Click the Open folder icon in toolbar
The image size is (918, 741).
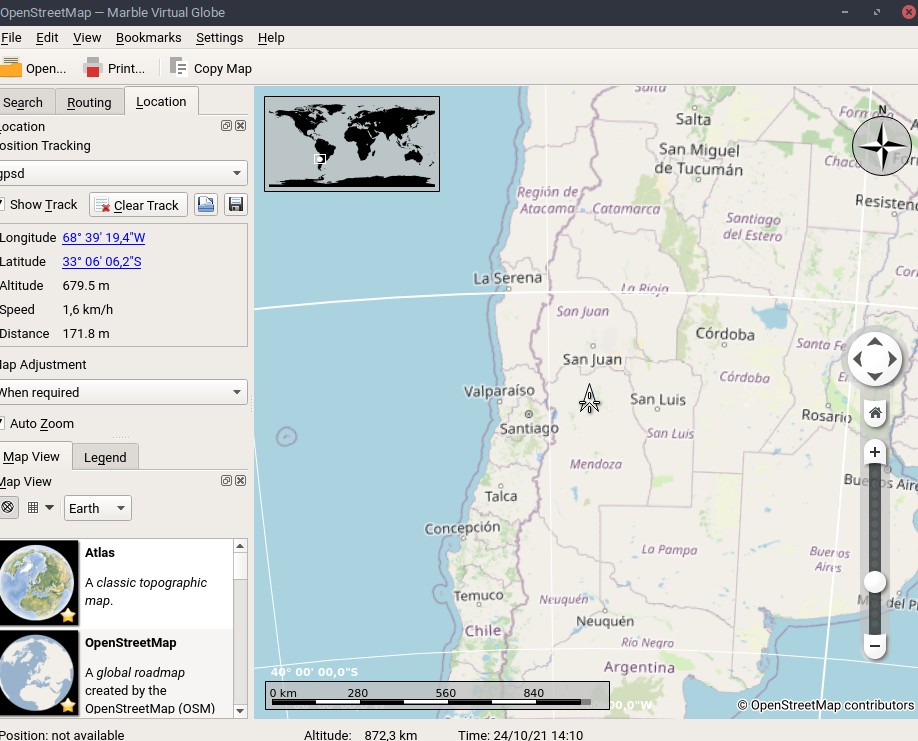point(10,68)
